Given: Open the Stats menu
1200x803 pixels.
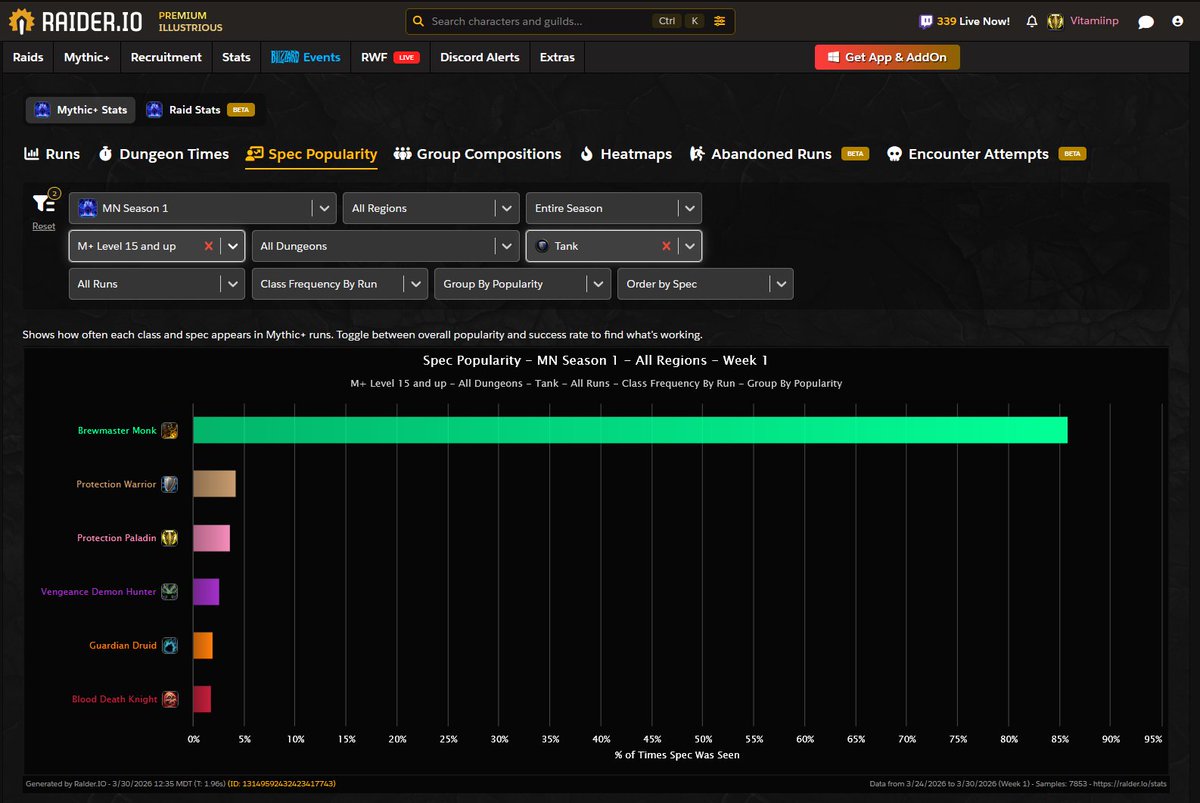Looking at the screenshot, I should coord(236,57).
